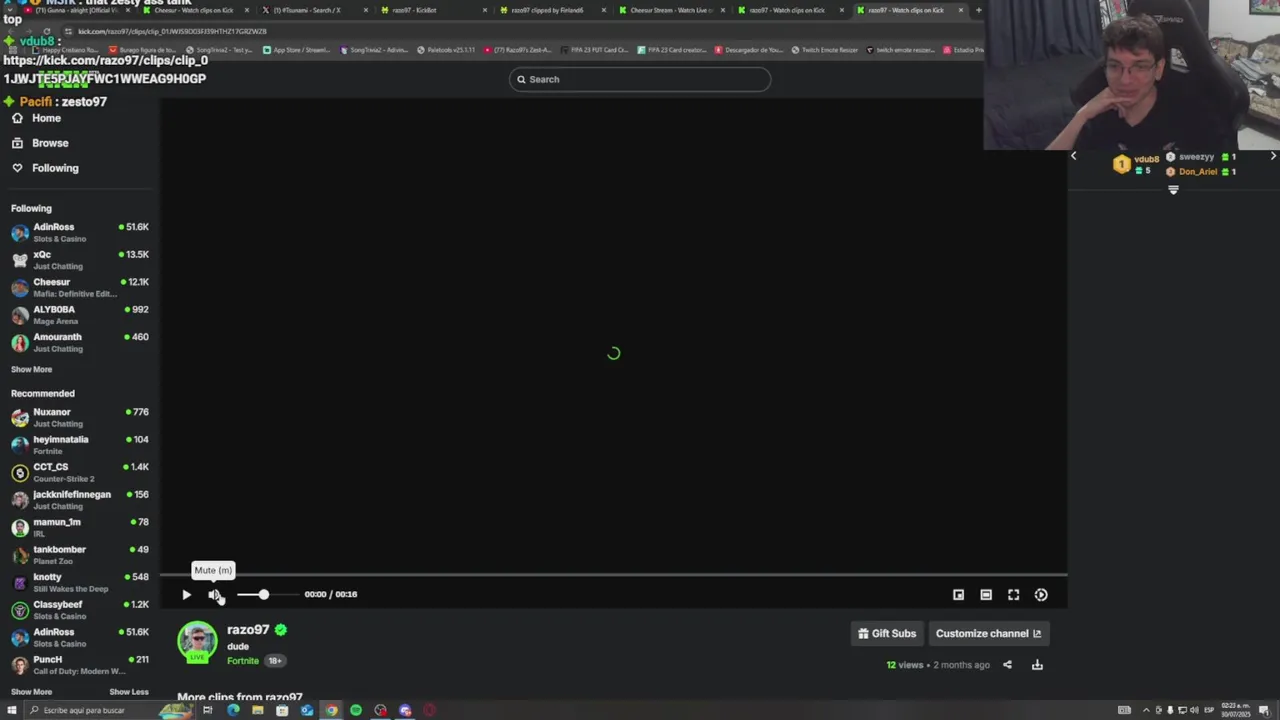
Task: Open the Windows Start menu
Action: (12, 710)
